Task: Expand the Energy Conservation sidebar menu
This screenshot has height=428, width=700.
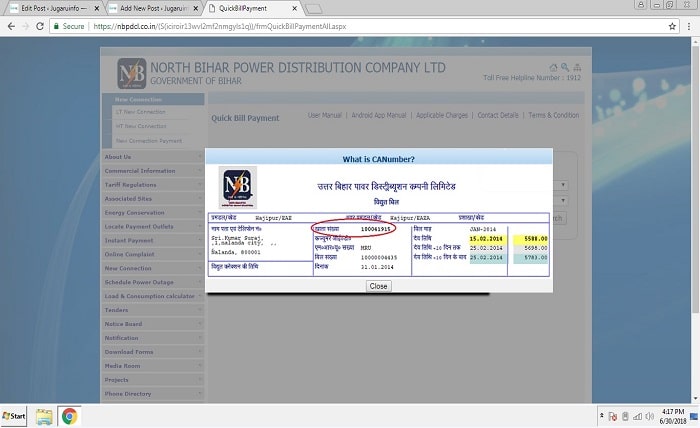Action: pos(153,213)
